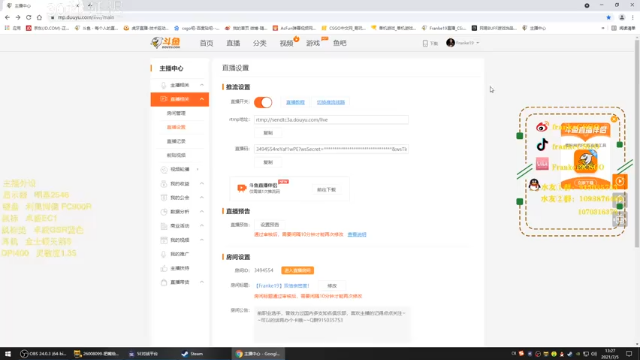Open the 直播教程 link beside the switch
Image resolution: width=640 pixels, height=360 pixels.
click(295, 102)
